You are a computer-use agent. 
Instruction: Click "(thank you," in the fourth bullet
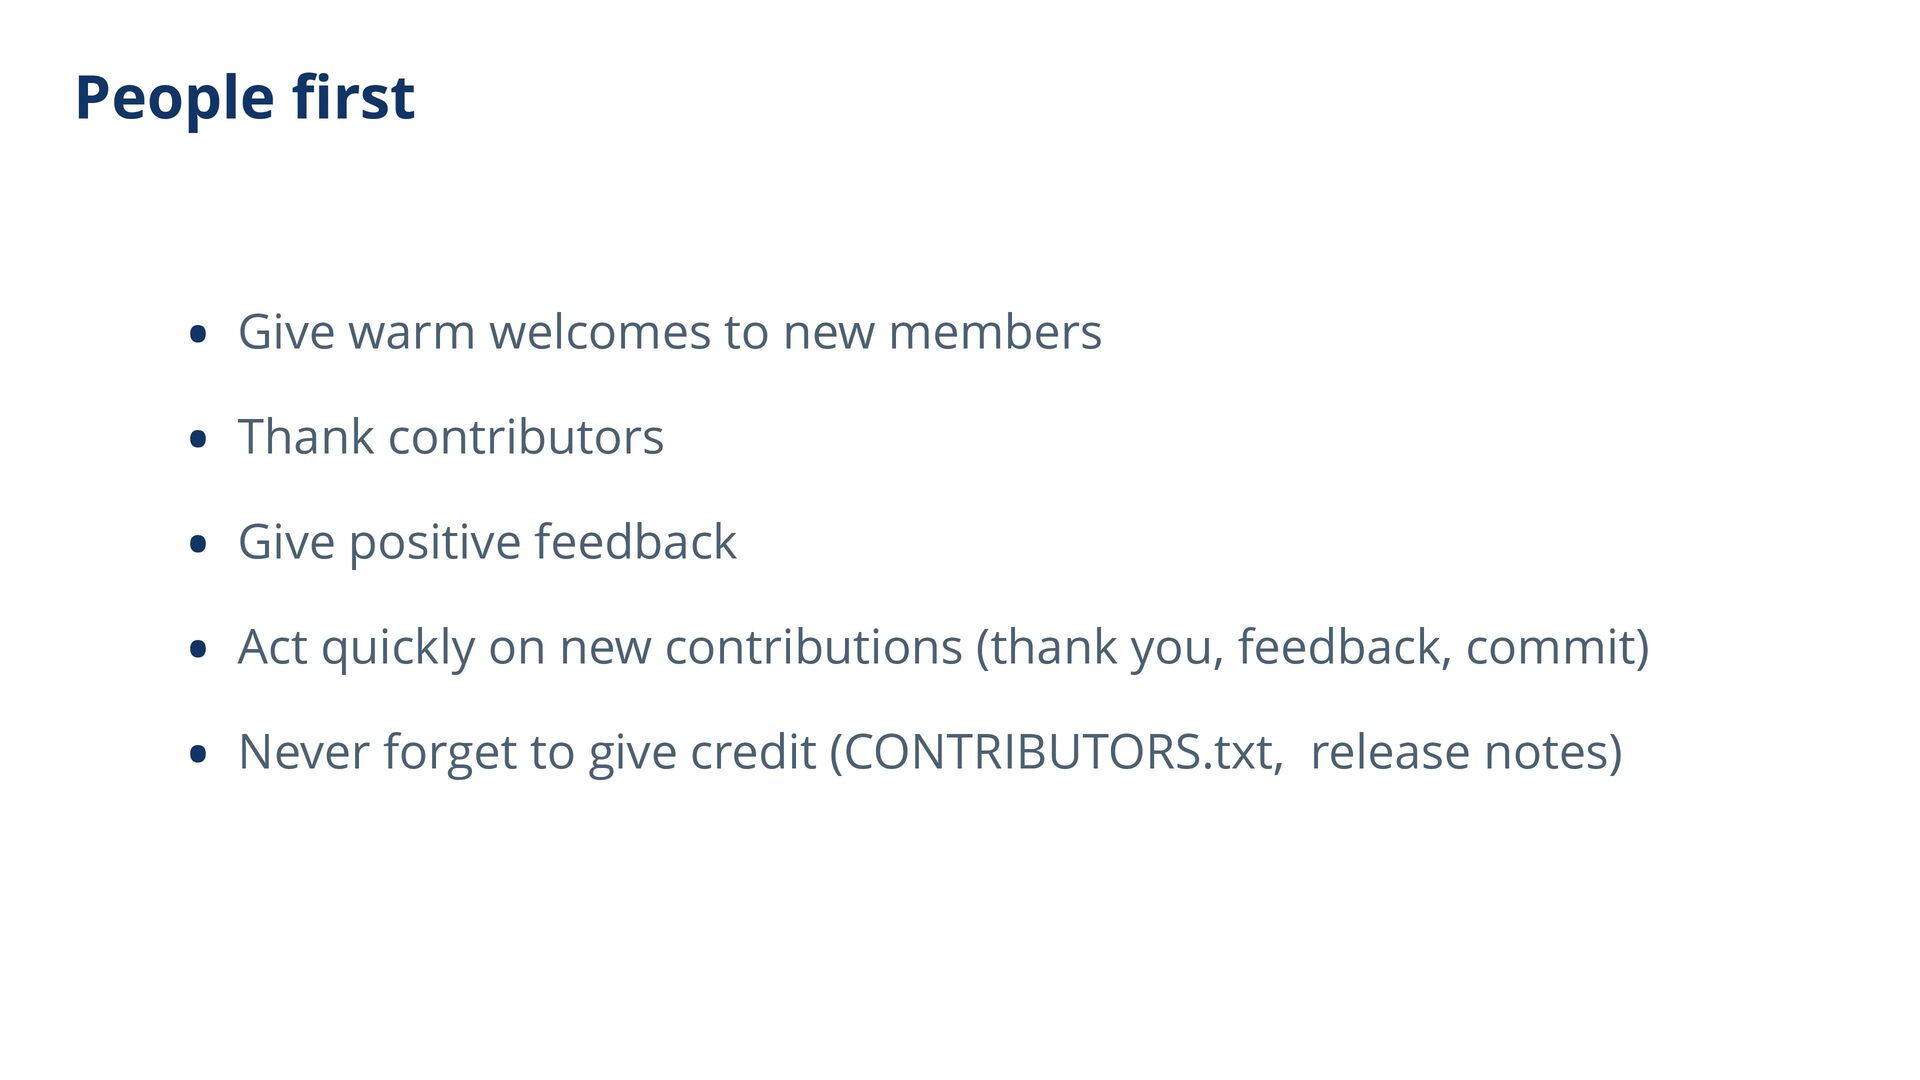click(1100, 647)
